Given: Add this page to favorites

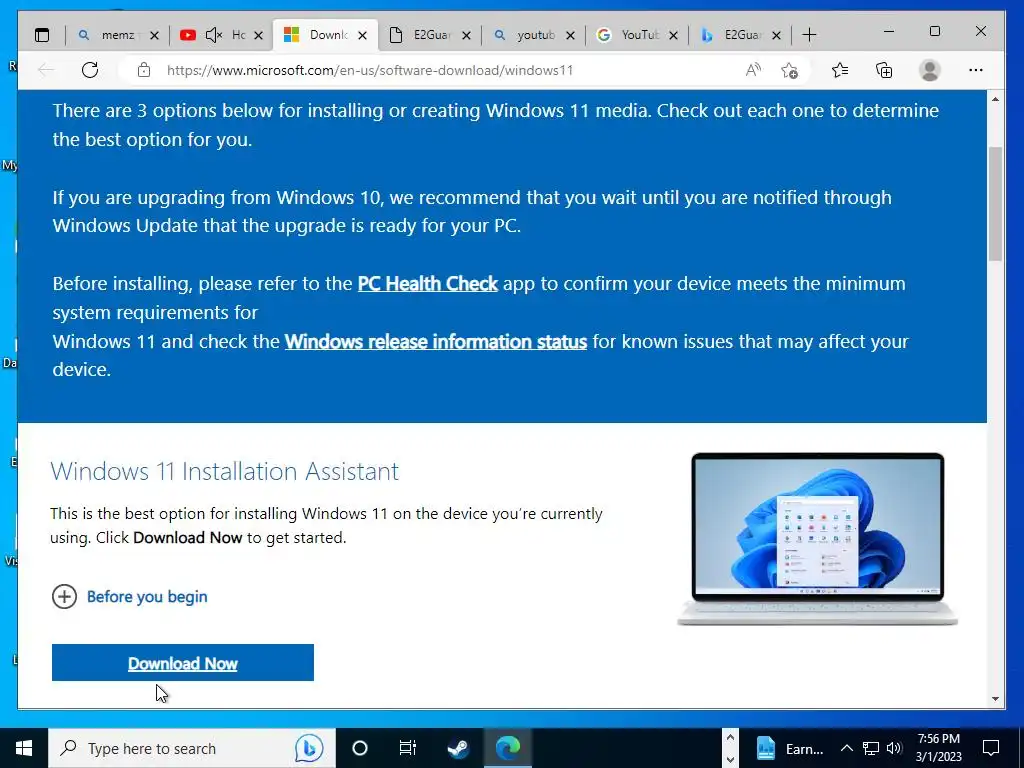Looking at the screenshot, I should tap(790, 70).
